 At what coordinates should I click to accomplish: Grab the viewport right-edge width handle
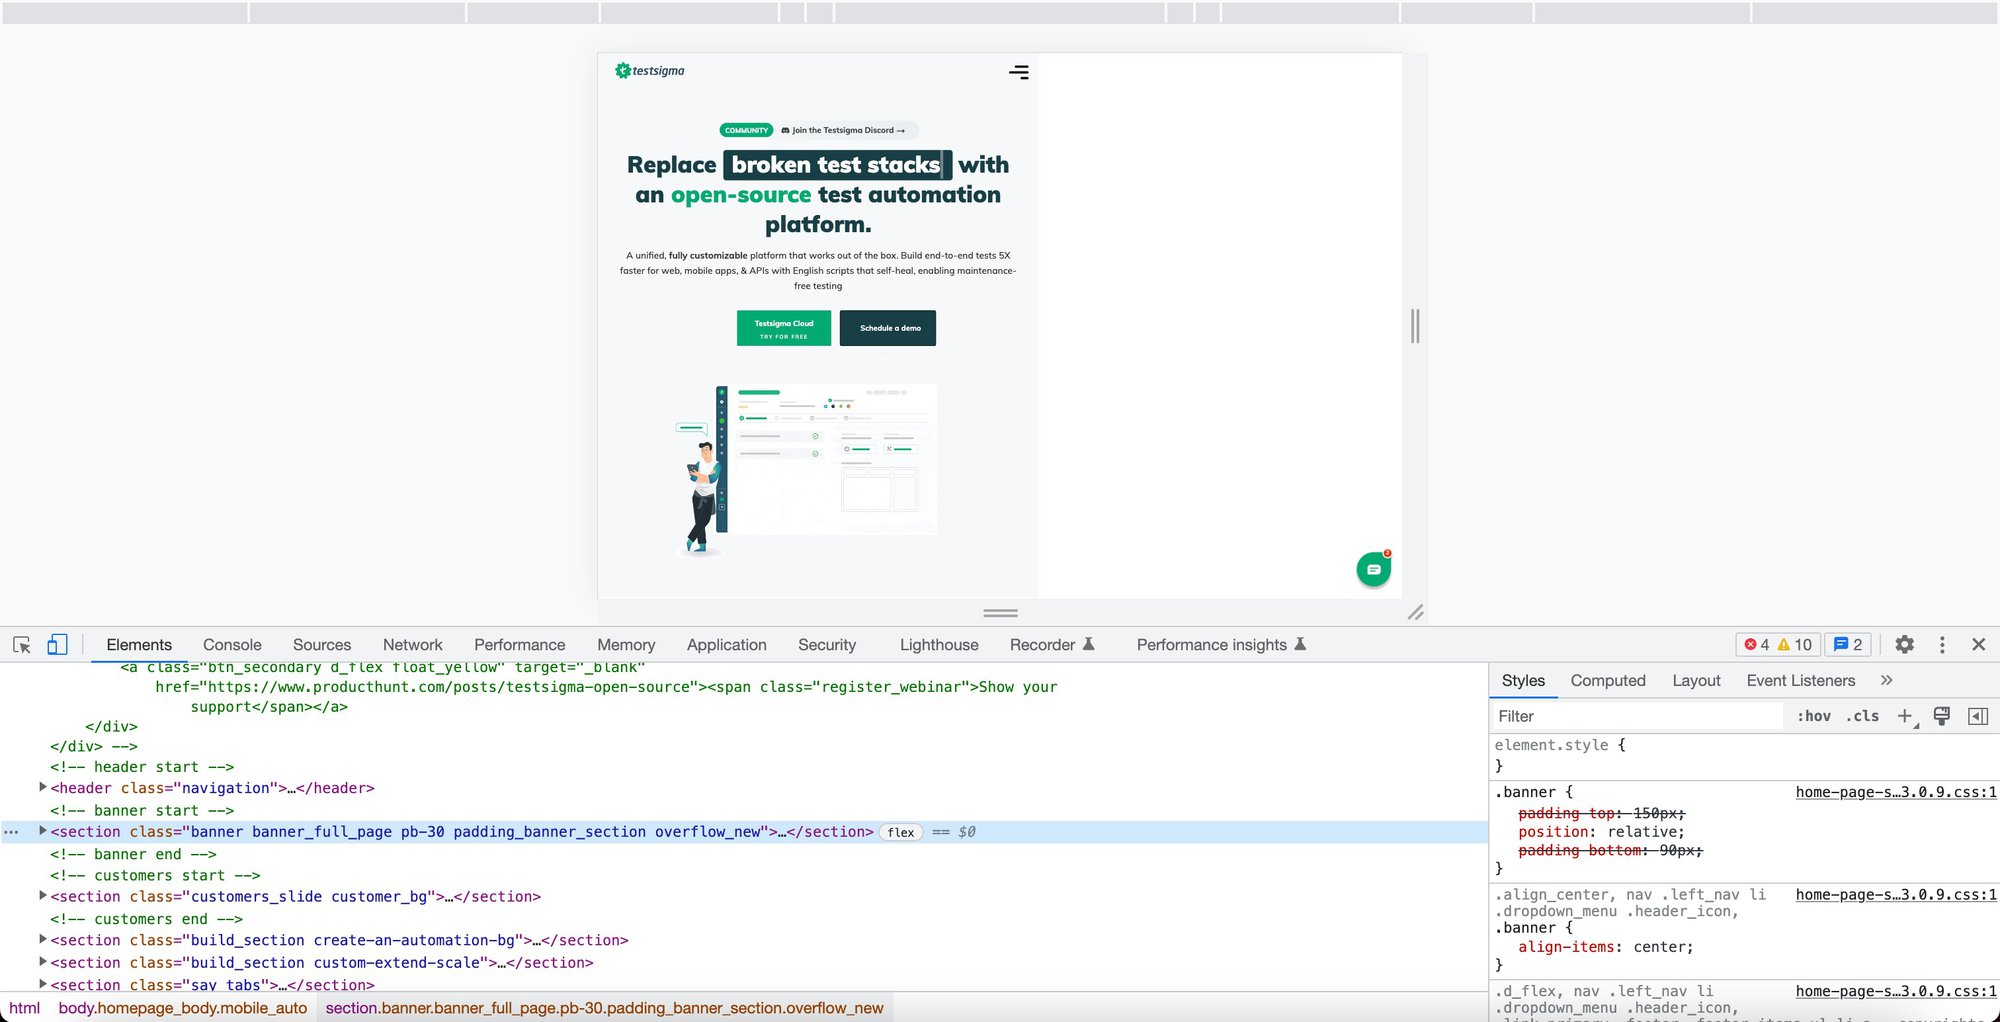pyautogui.click(x=1415, y=326)
